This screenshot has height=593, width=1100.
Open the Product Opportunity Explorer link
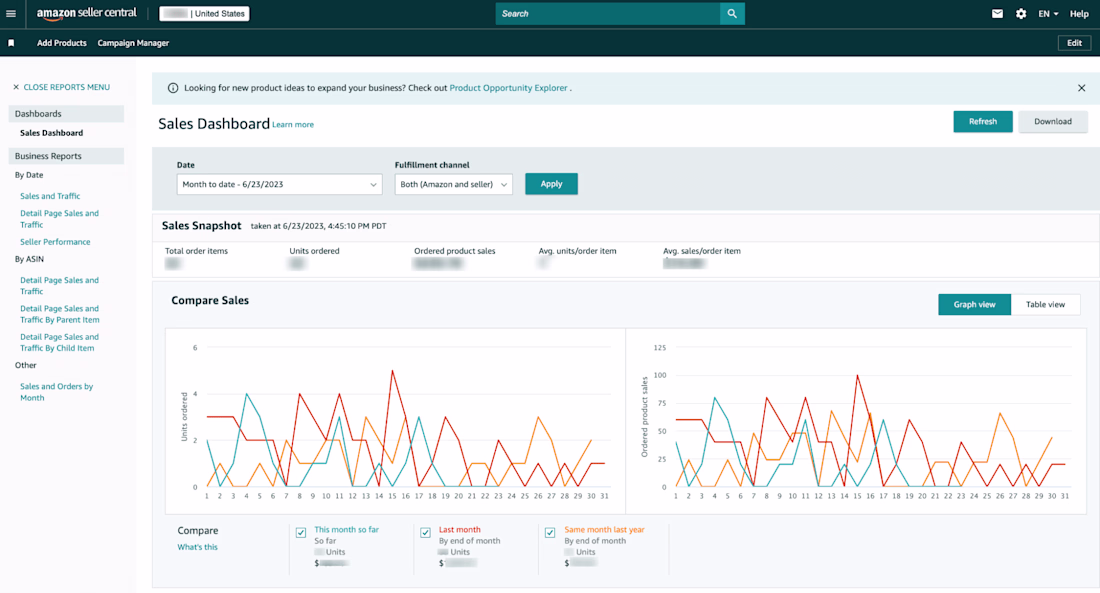point(509,88)
